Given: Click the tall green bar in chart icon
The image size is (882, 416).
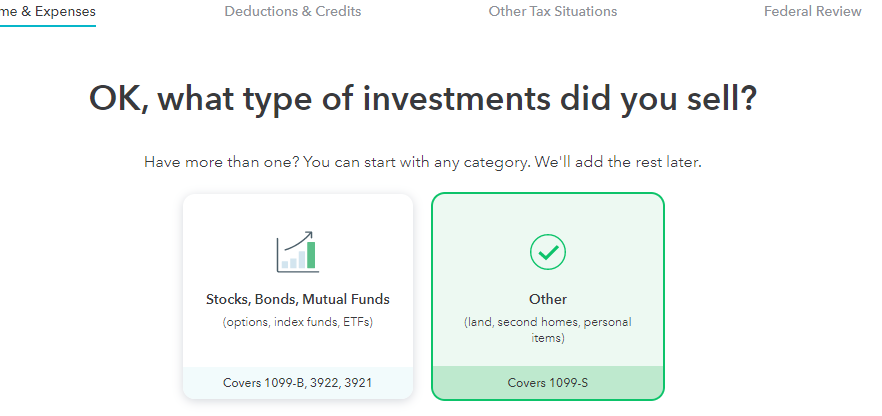Looking at the screenshot, I should click(311, 255).
